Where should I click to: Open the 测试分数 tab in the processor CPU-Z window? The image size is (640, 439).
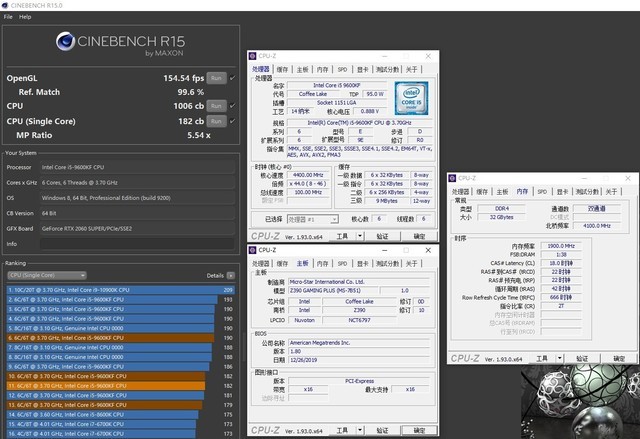point(387,69)
